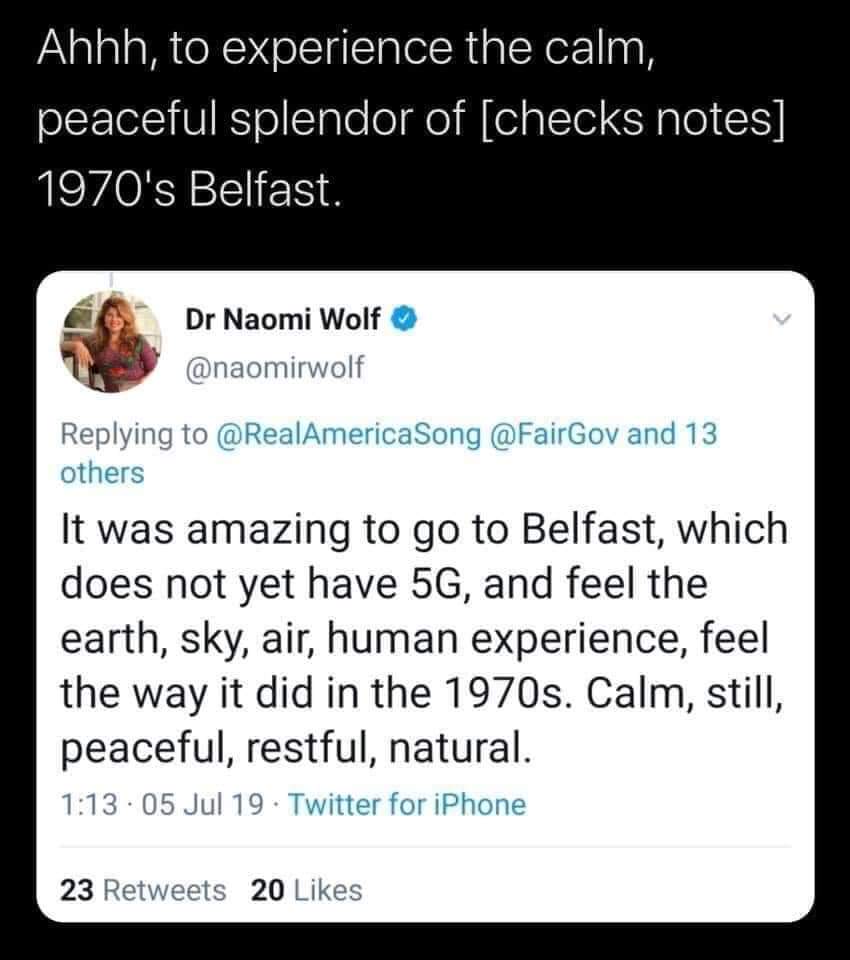850x960 pixels.
Task: Open the Twitter for iPhone source link
Action: tap(407, 804)
